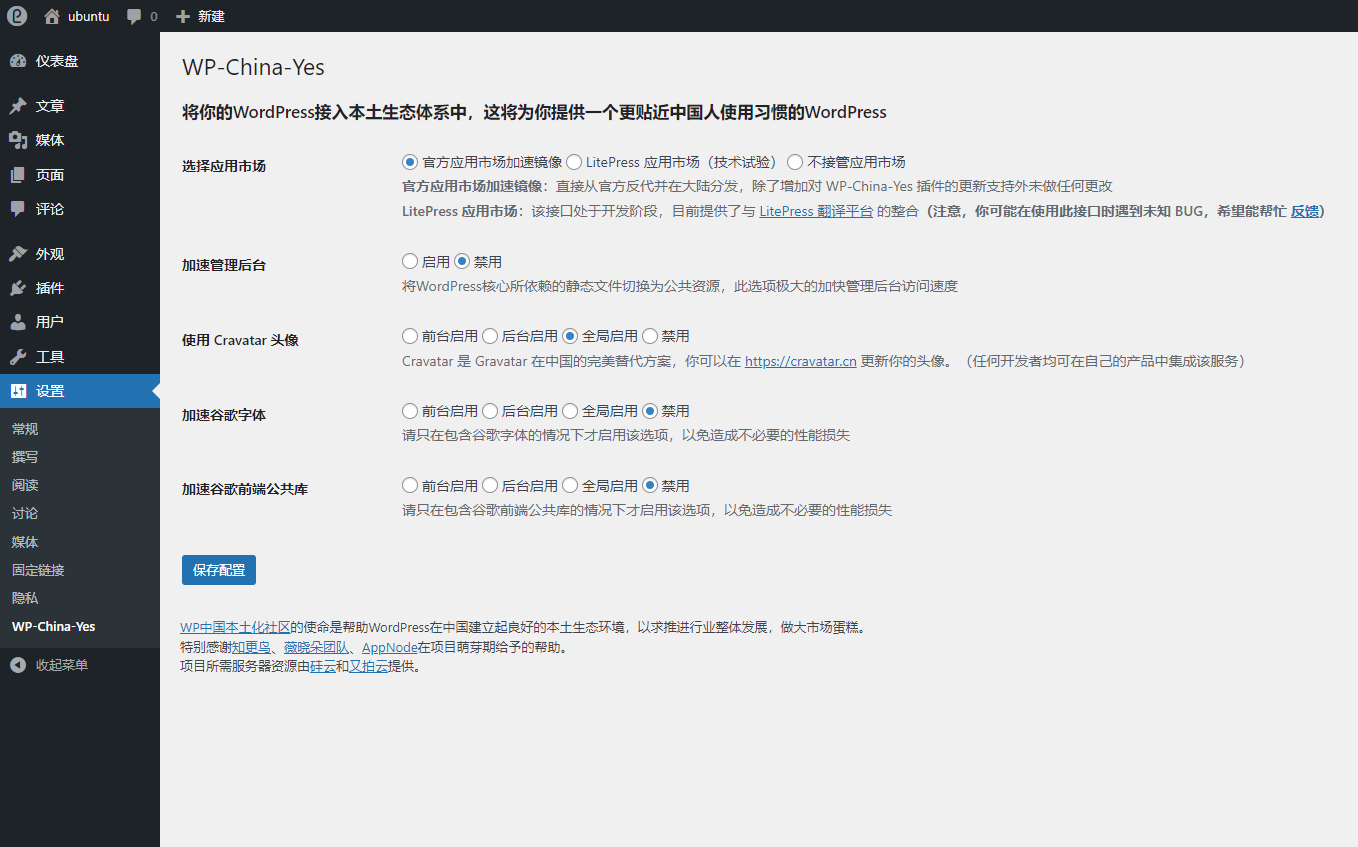This screenshot has height=847, width=1358.
Task: Open 工具 via the wrench icon
Action: pyautogui.click(x=18, y=355)
